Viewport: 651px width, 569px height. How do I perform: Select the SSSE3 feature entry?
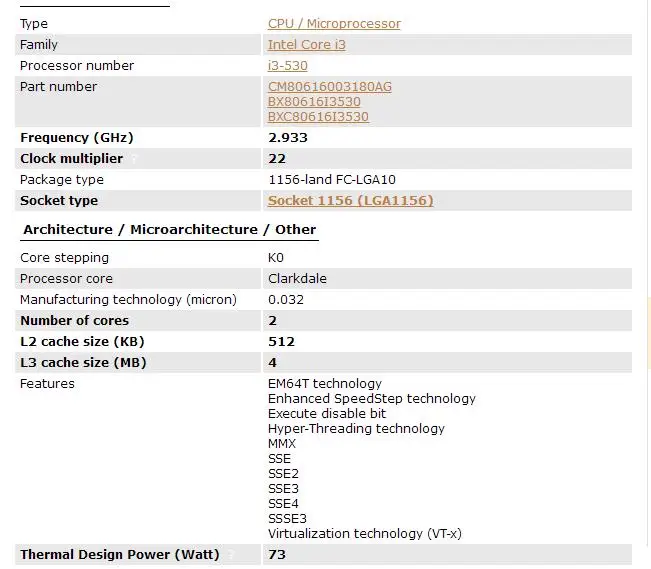(287, 518)
